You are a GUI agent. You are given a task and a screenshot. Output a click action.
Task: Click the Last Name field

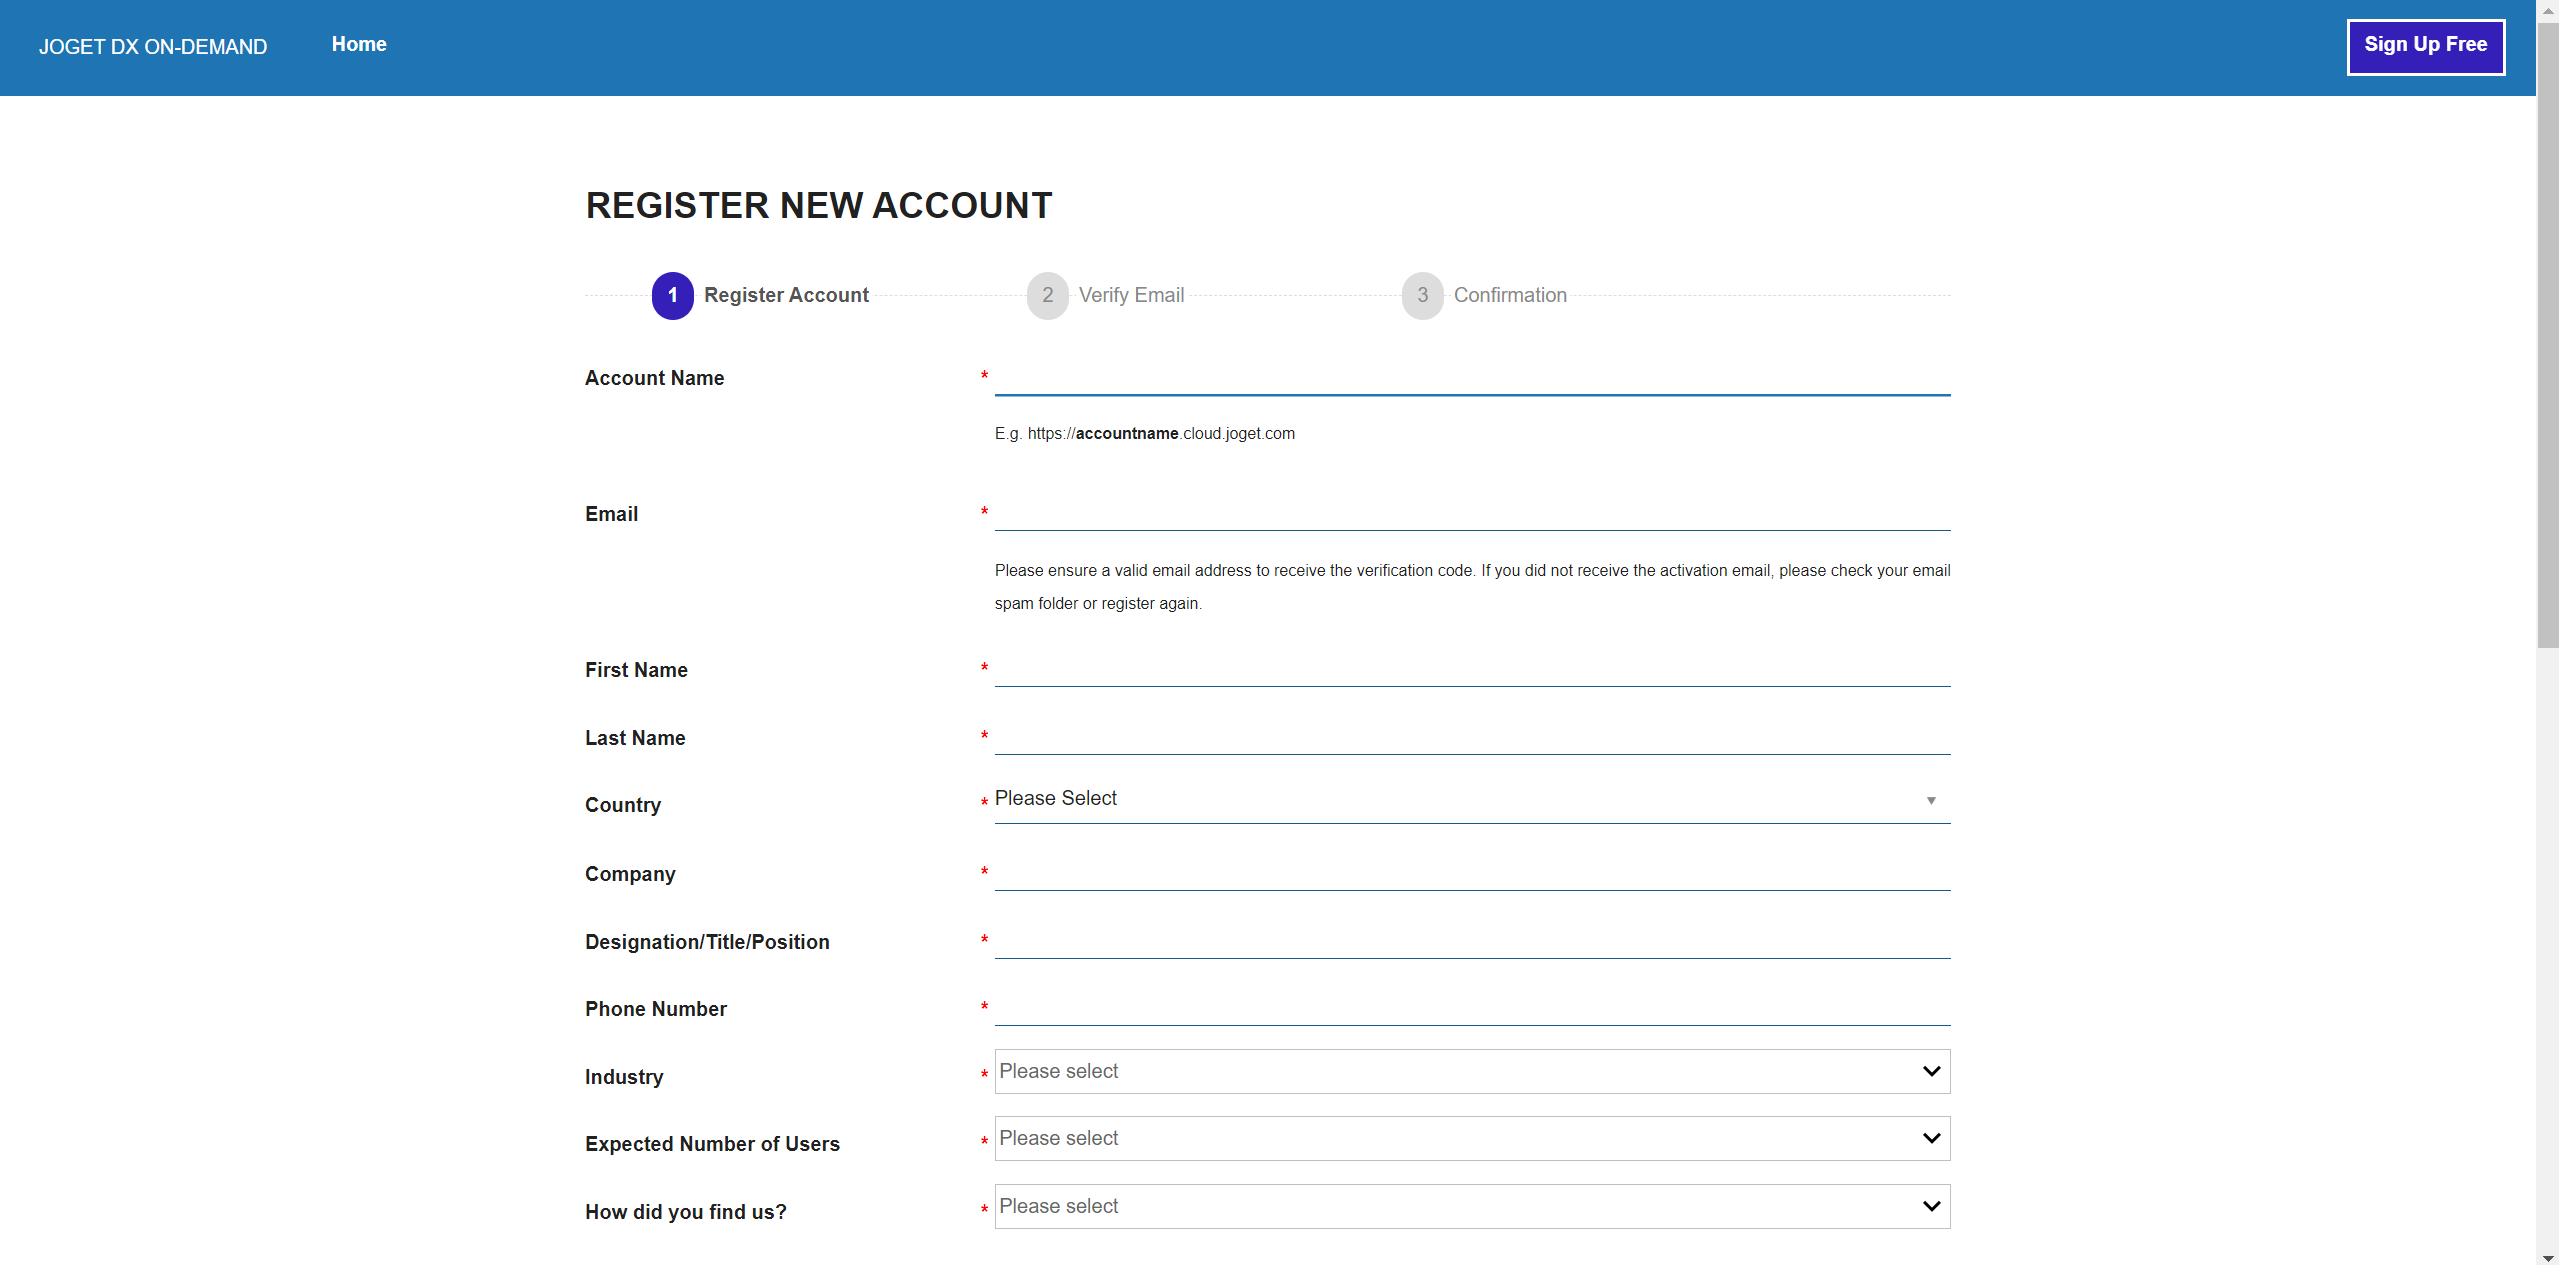1471,737
